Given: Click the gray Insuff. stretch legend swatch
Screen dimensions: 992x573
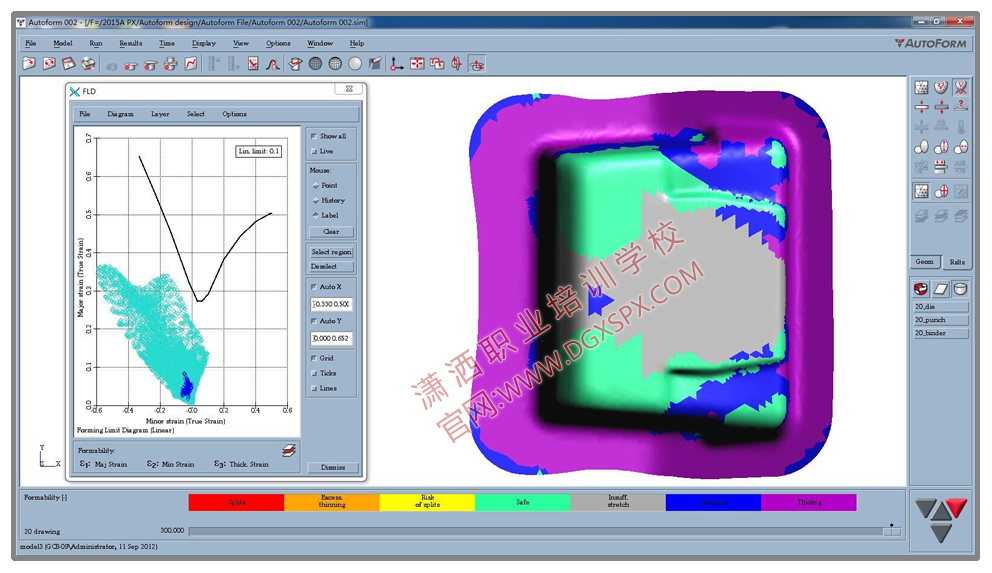Looking at the screenshot, I should point(618,502).
